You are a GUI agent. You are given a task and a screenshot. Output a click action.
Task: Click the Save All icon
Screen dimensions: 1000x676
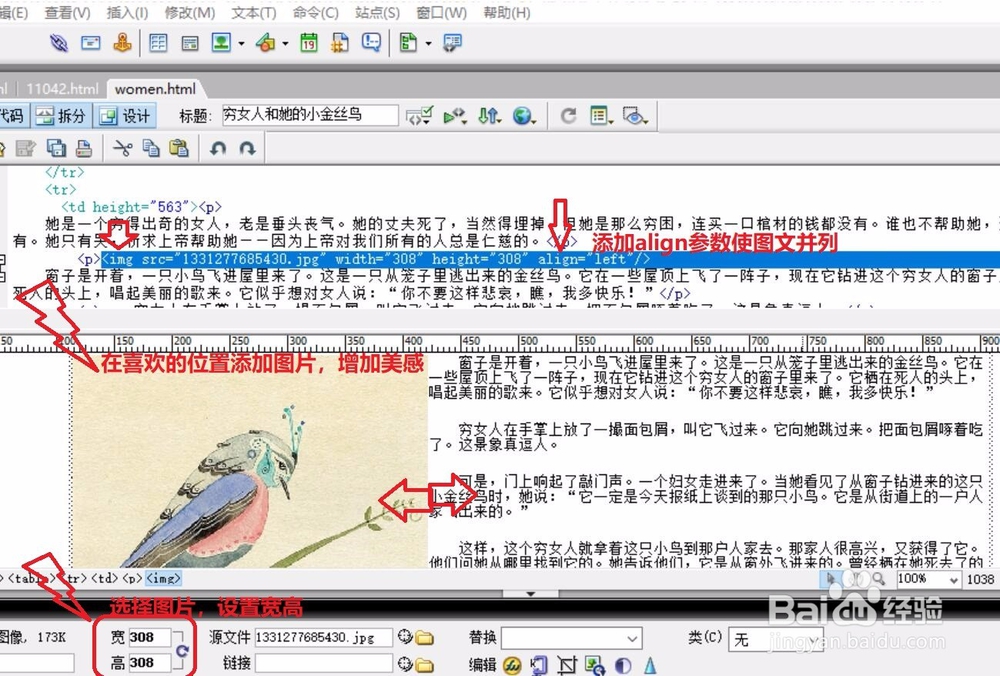pos(56,148)
